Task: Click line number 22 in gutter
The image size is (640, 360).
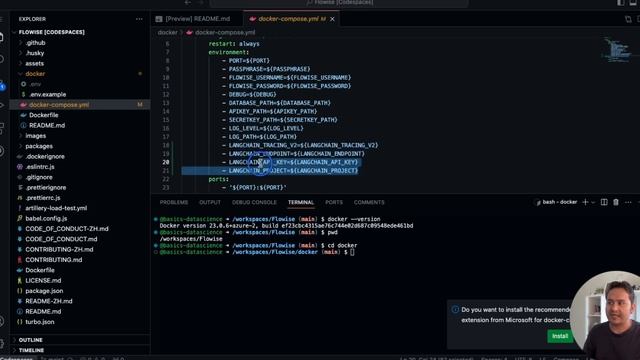Action: pyautogui.click(x=165, y=179)
